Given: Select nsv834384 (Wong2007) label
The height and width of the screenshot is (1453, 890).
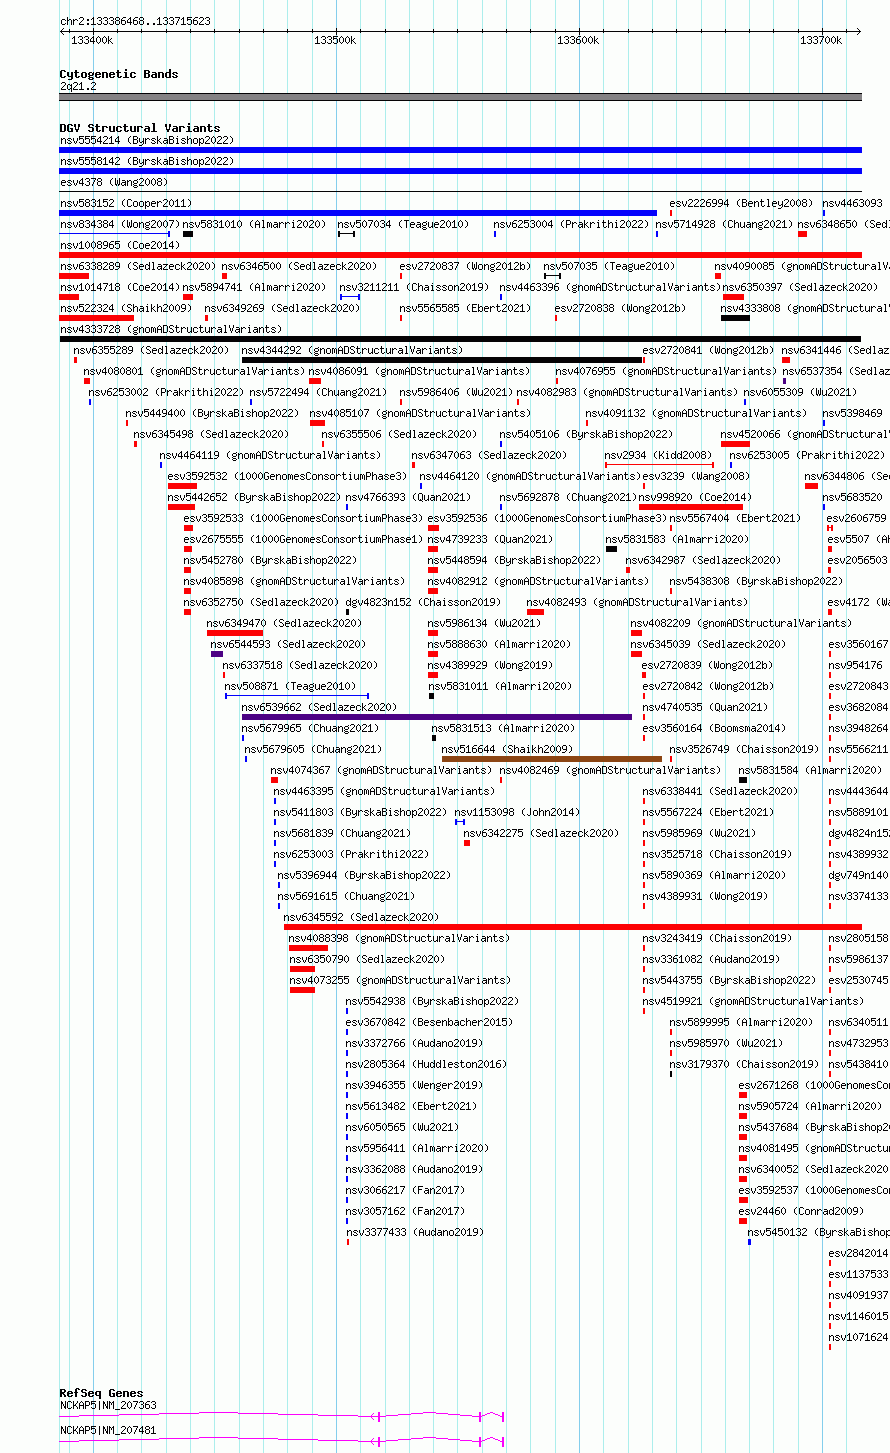Looking at the screenshot, I should [x=120, y=224].
